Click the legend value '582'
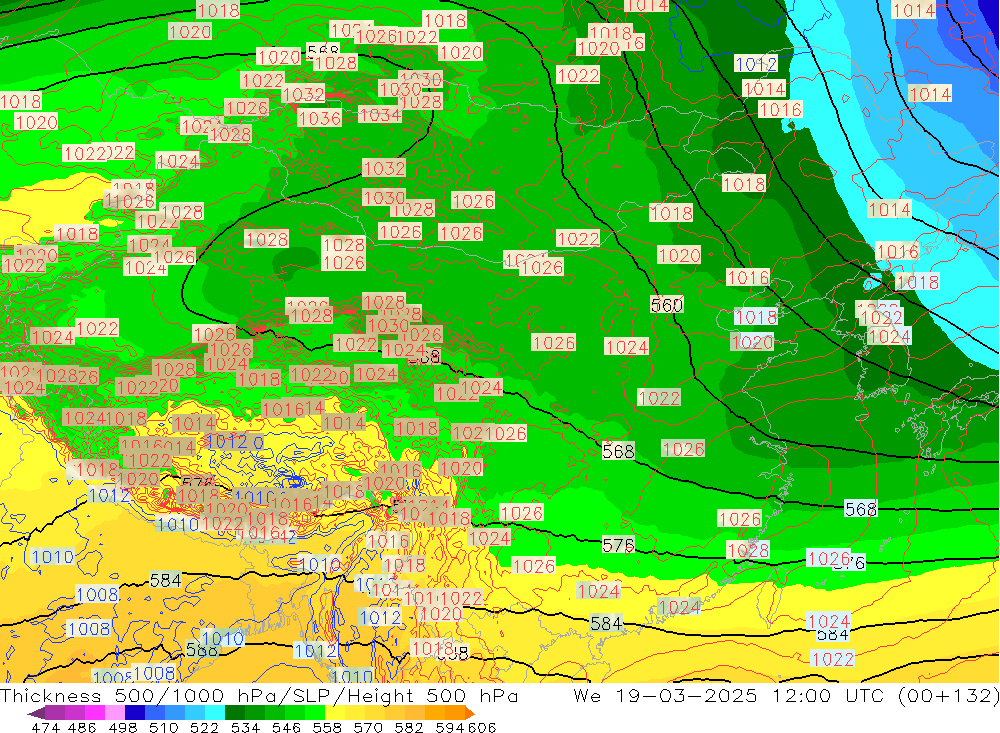This screenshot has width=1000, height=733. (409, 727)
